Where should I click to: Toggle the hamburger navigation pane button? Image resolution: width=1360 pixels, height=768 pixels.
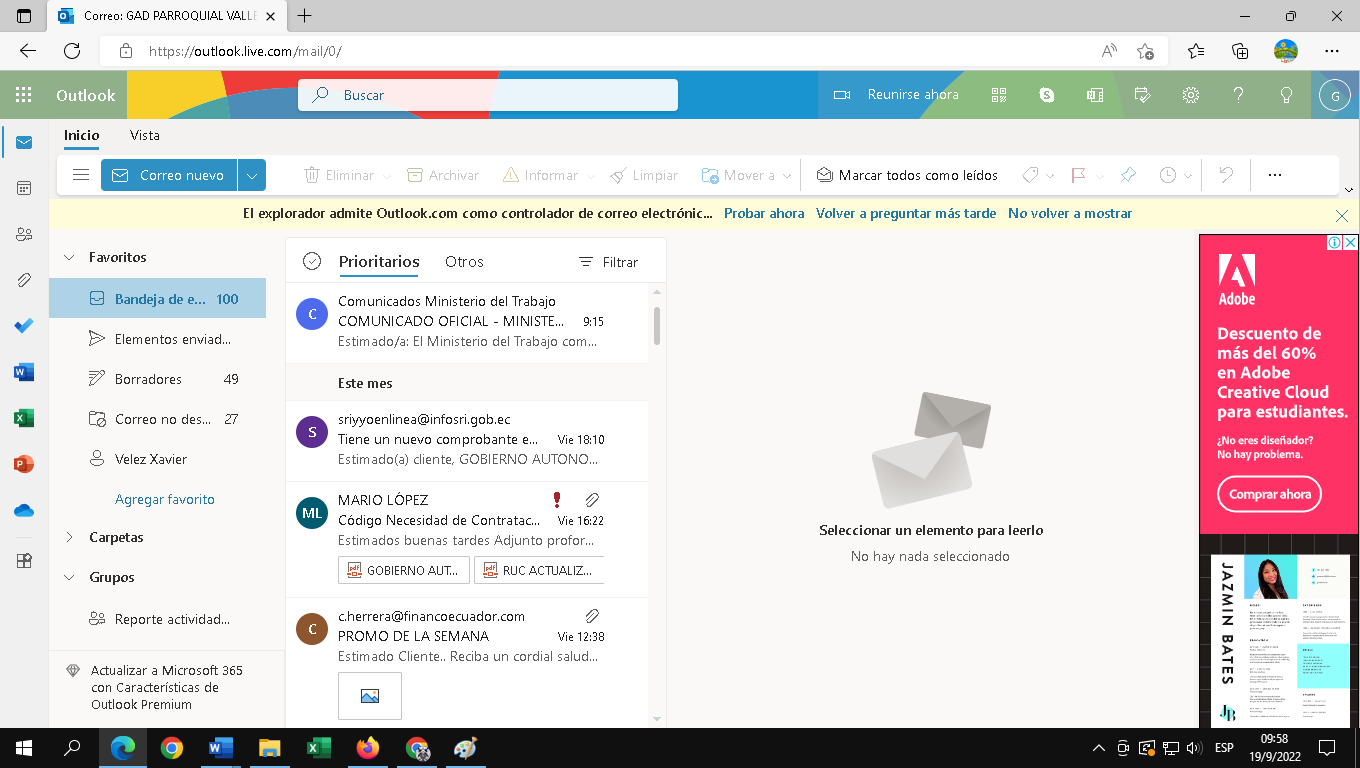(x=81, y=175)
